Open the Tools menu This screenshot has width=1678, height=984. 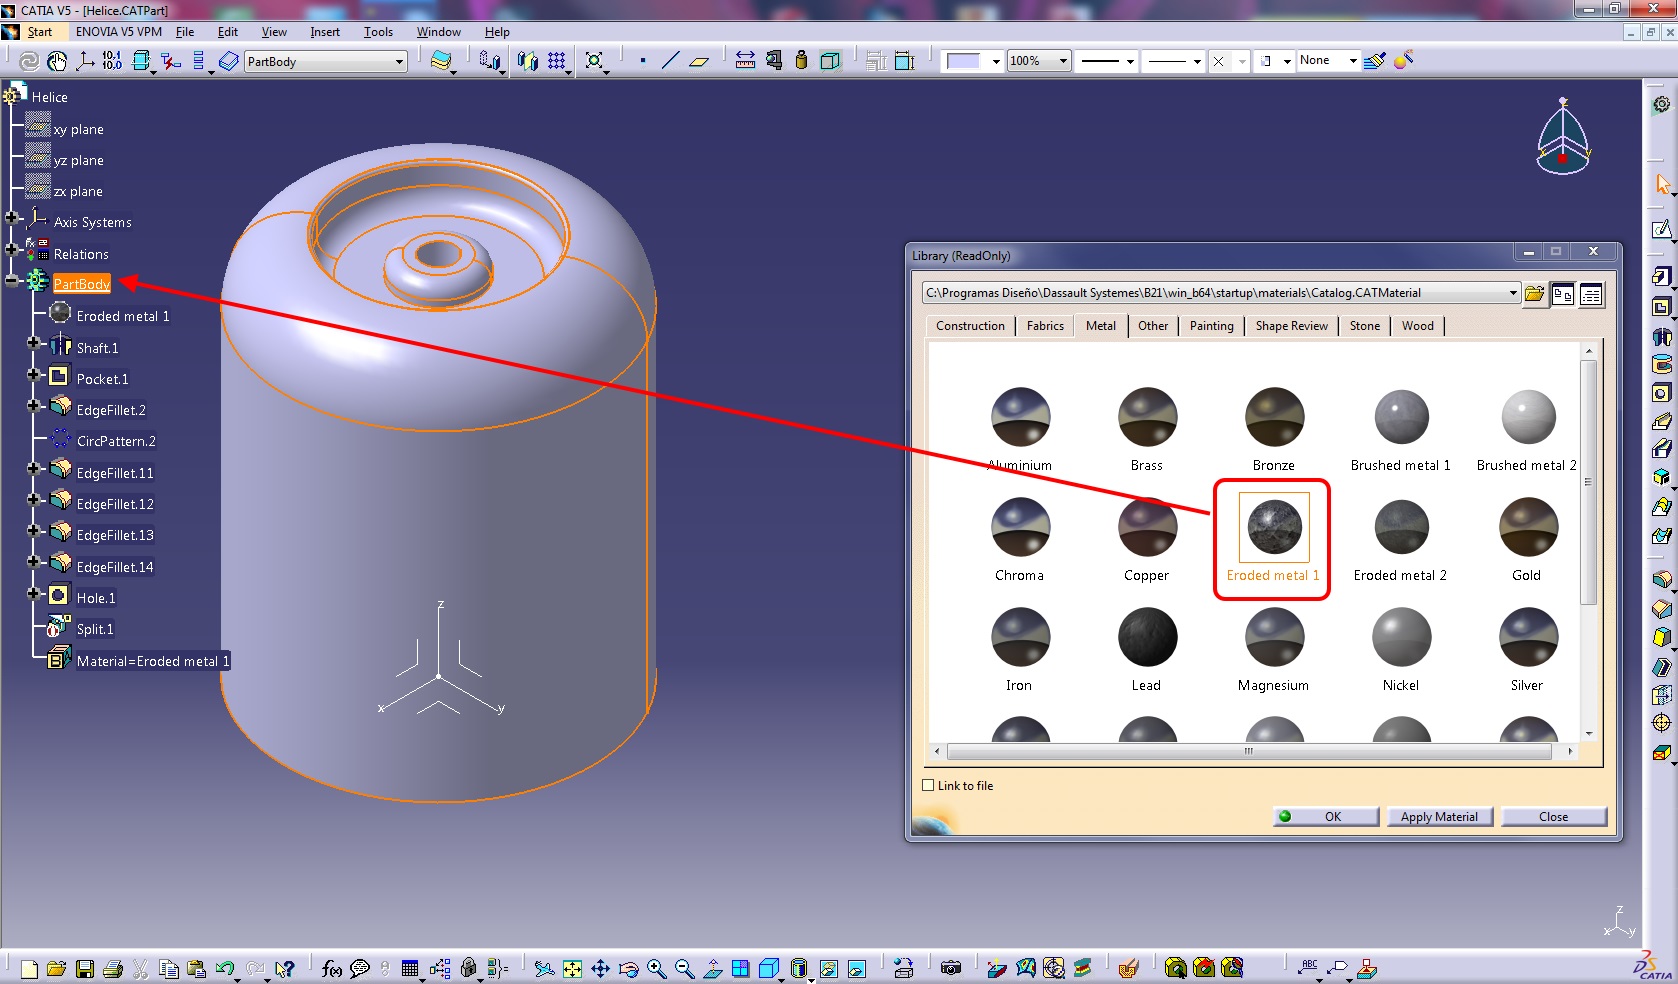click(x=378, y=32)
